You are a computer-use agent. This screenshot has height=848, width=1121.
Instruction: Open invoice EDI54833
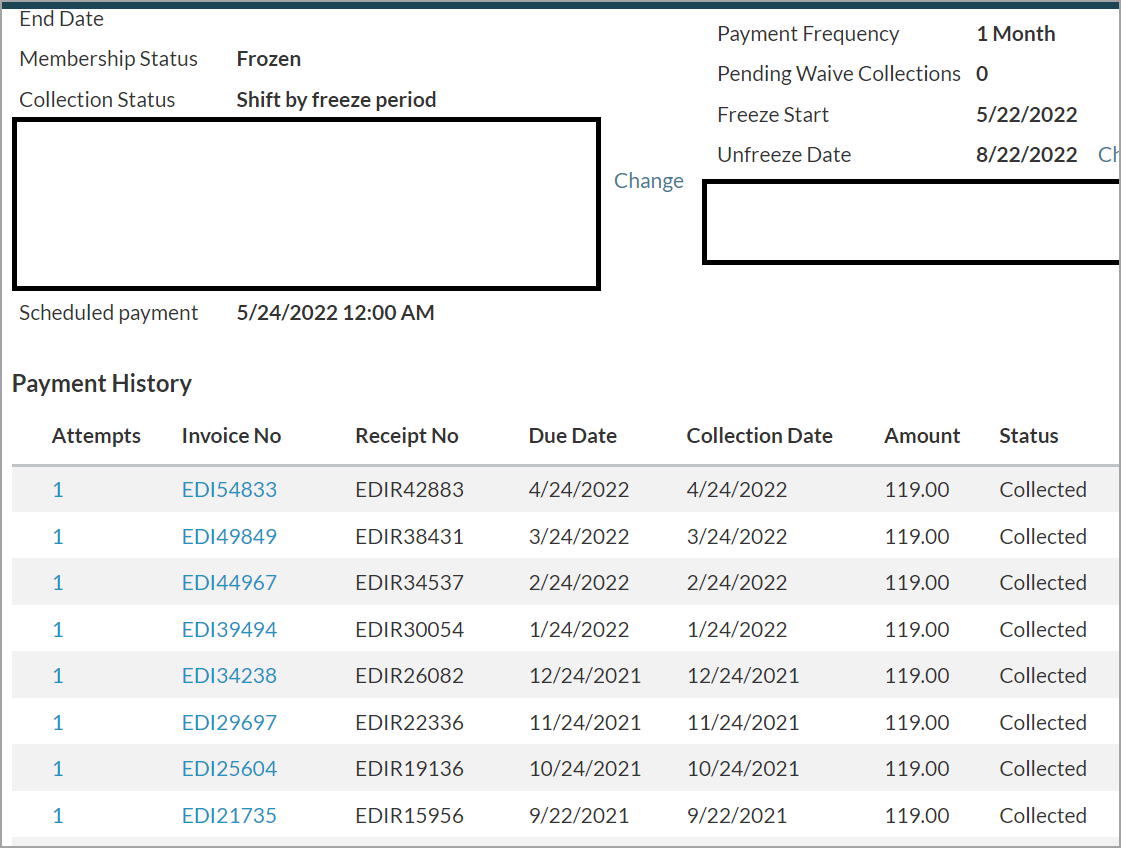[229, 490]
